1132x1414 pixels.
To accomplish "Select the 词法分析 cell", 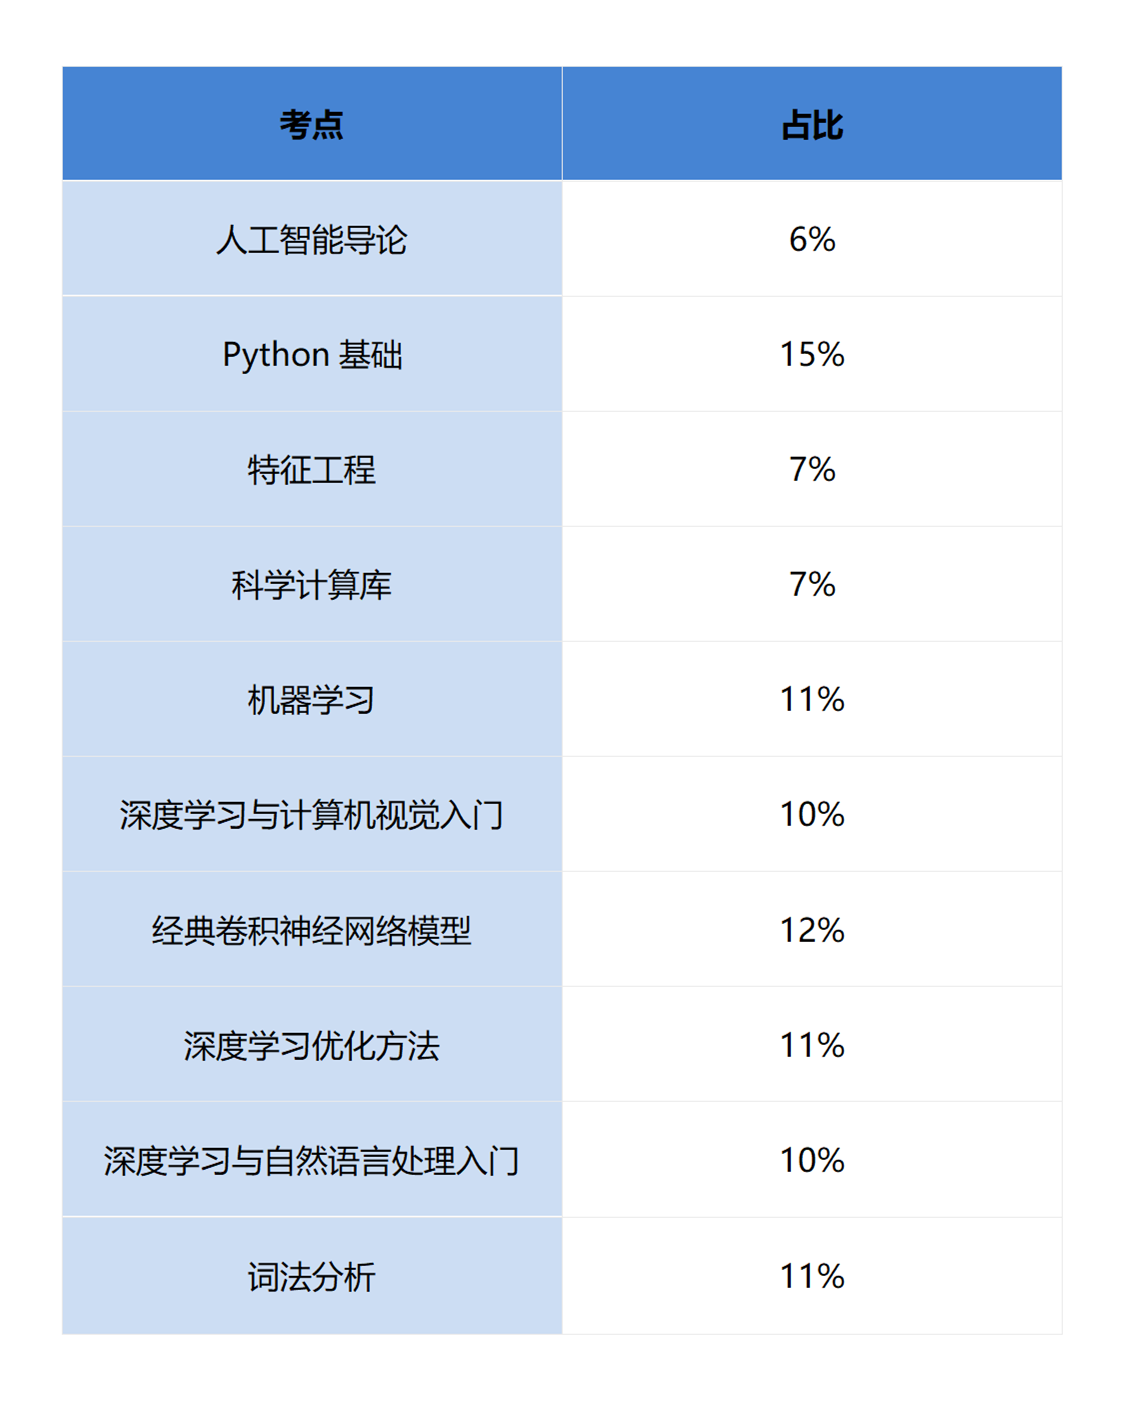I will pyautogui.click(x=312, y=1276).
